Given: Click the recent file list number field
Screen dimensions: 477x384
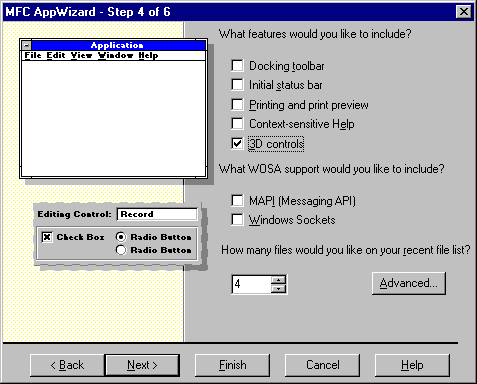Looking at the screenshot, I should coord(252,284).
